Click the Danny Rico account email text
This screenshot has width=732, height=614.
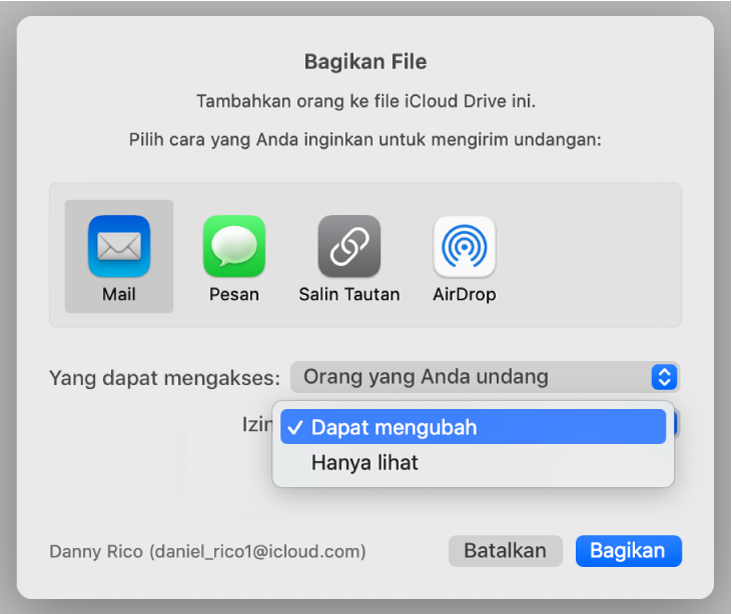tap(207, 552)
